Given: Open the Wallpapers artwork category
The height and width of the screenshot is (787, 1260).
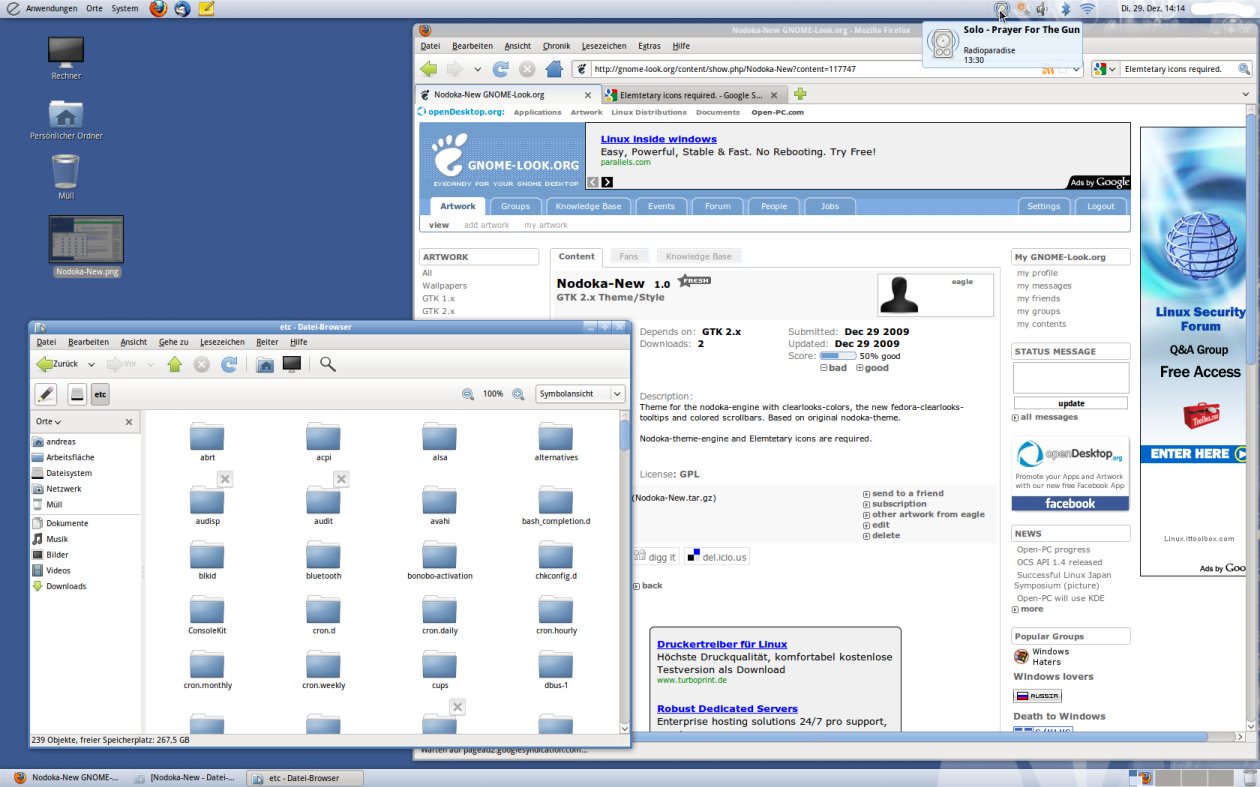Looking at the screenshot, I should tap(444, 285).
